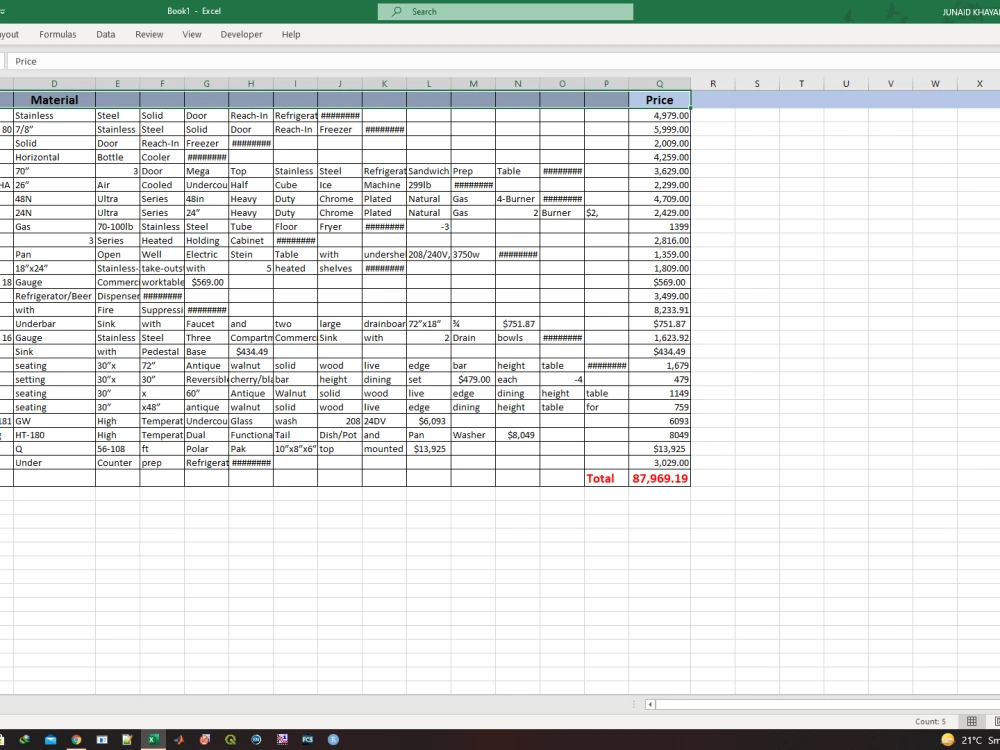This screenshot has width=1000, height=750.
Task: Open the Help tab
Action: [291, 34]
